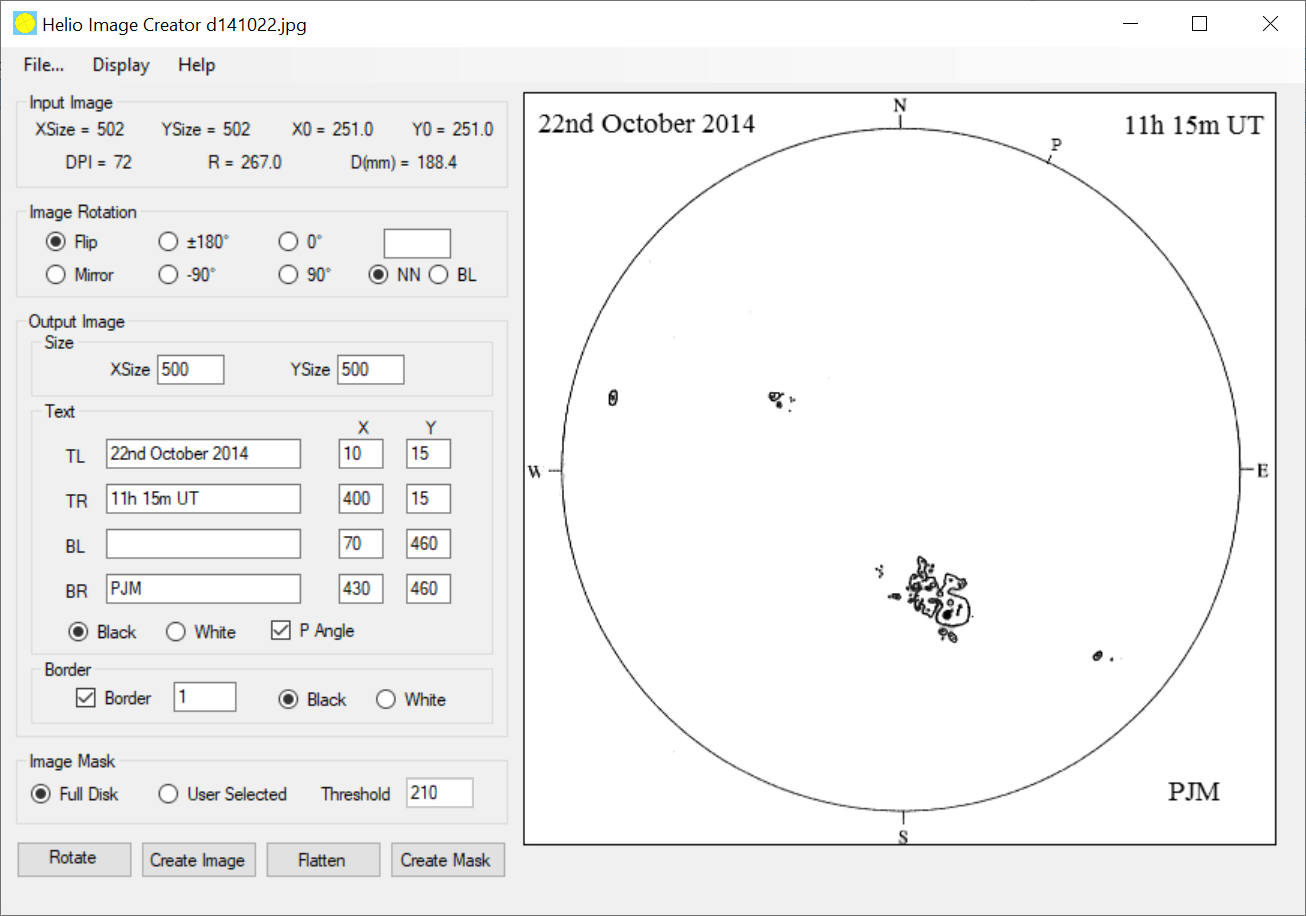Select User Selected image mask
Screen dimensions: 1306x916
[x=169, y=794]
